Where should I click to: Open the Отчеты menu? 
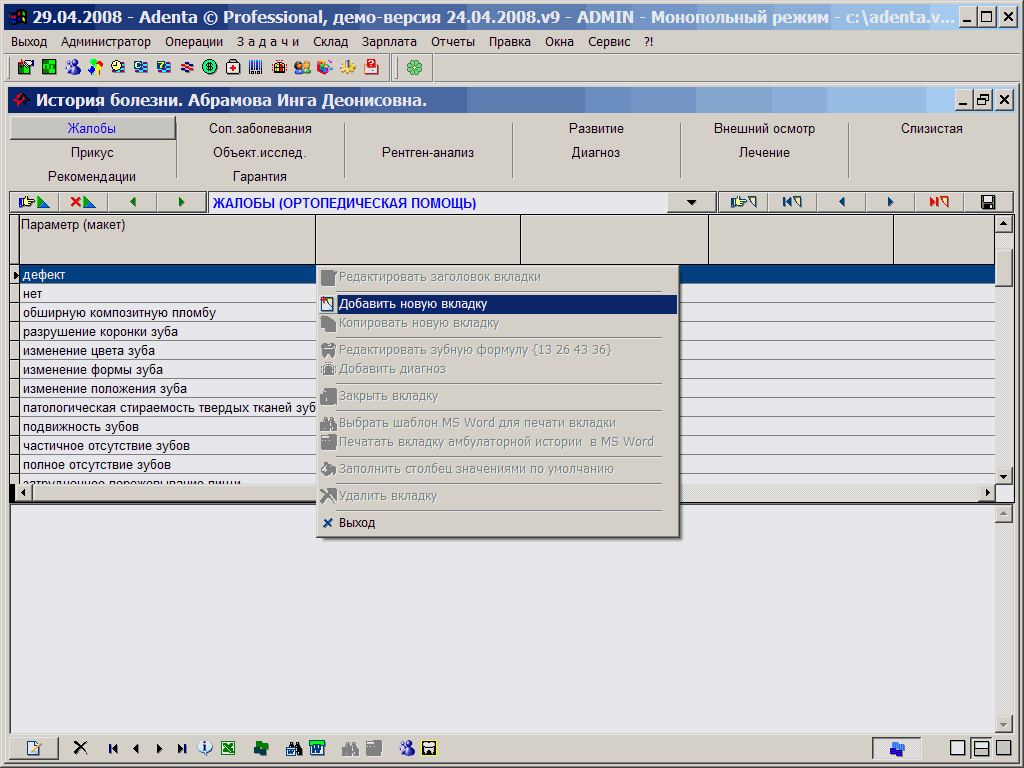(453, 42)
